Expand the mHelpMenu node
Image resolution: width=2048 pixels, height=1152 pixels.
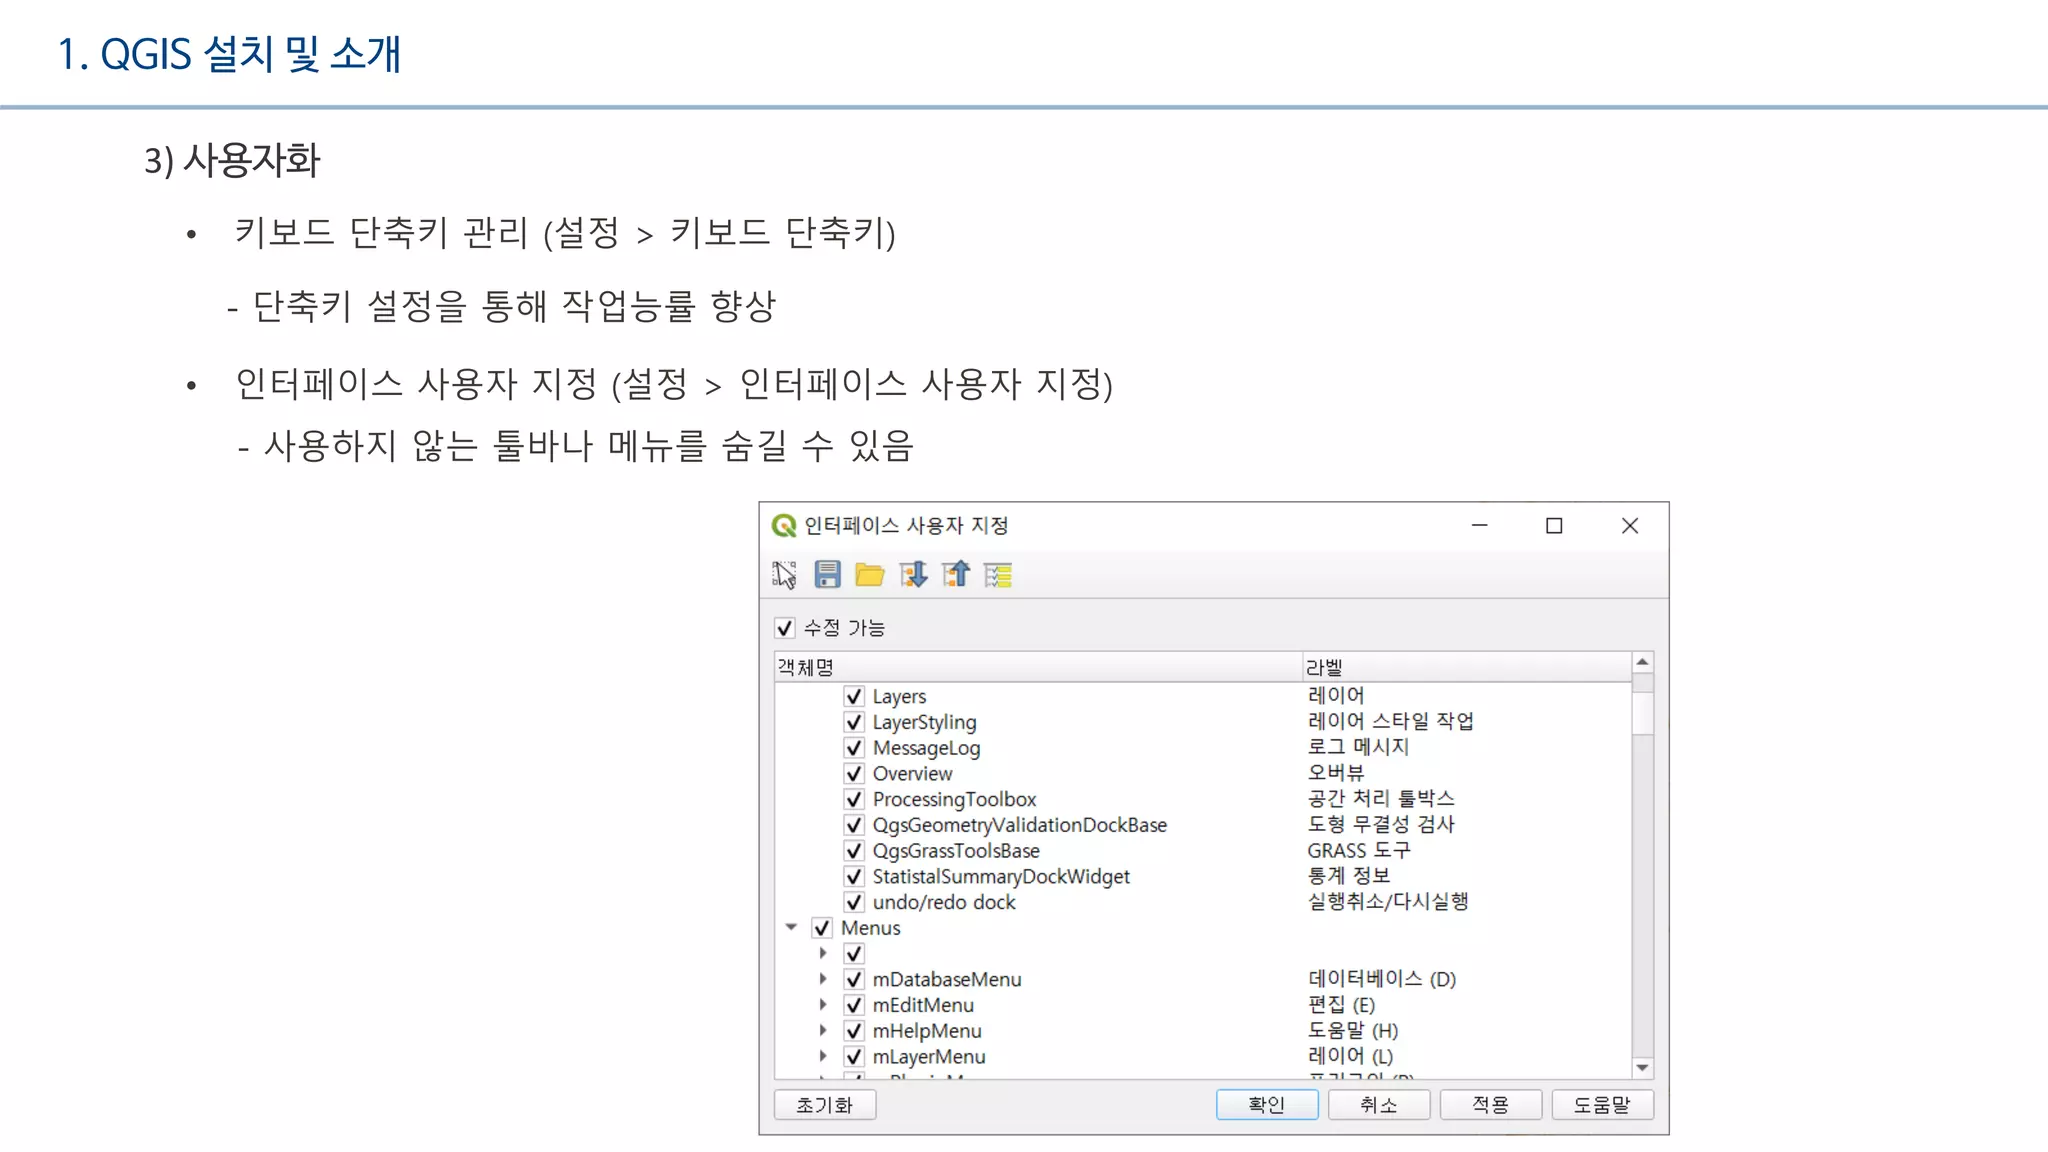[x=823, y=1031]
